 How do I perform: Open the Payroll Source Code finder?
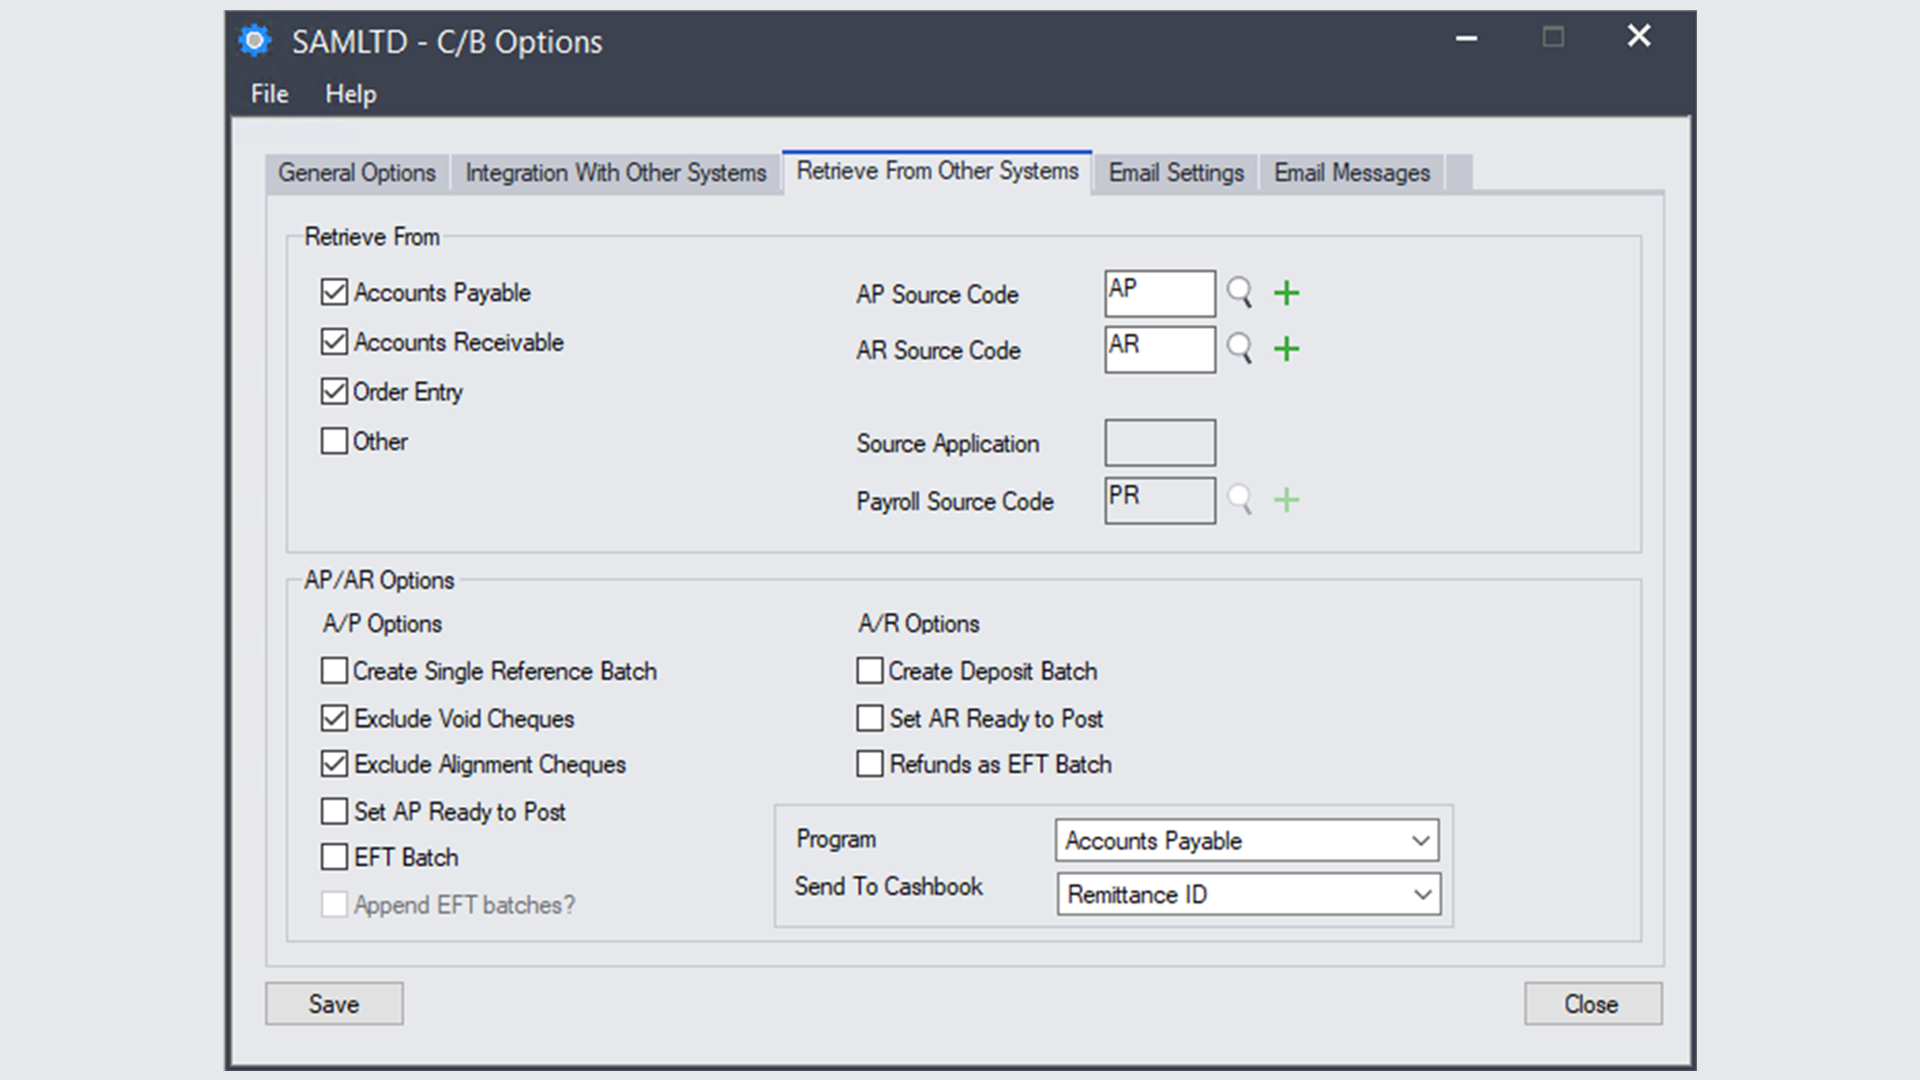(1241, 500)
